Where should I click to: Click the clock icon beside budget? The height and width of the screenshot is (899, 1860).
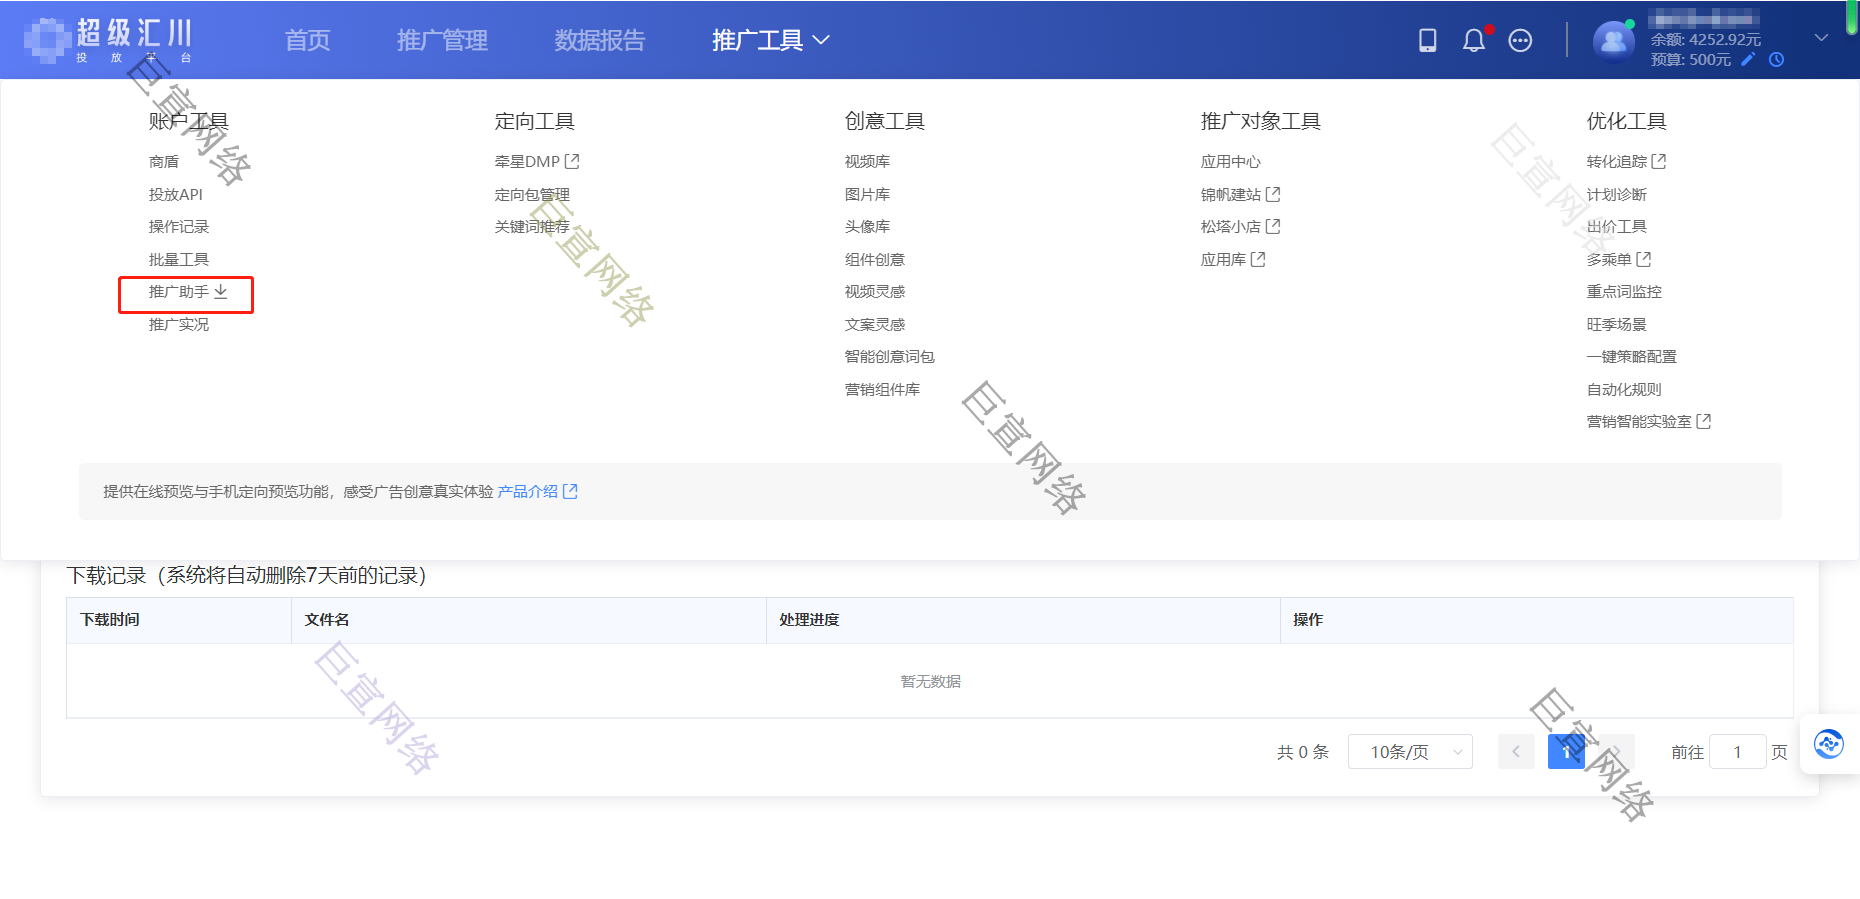[1776, 59]
